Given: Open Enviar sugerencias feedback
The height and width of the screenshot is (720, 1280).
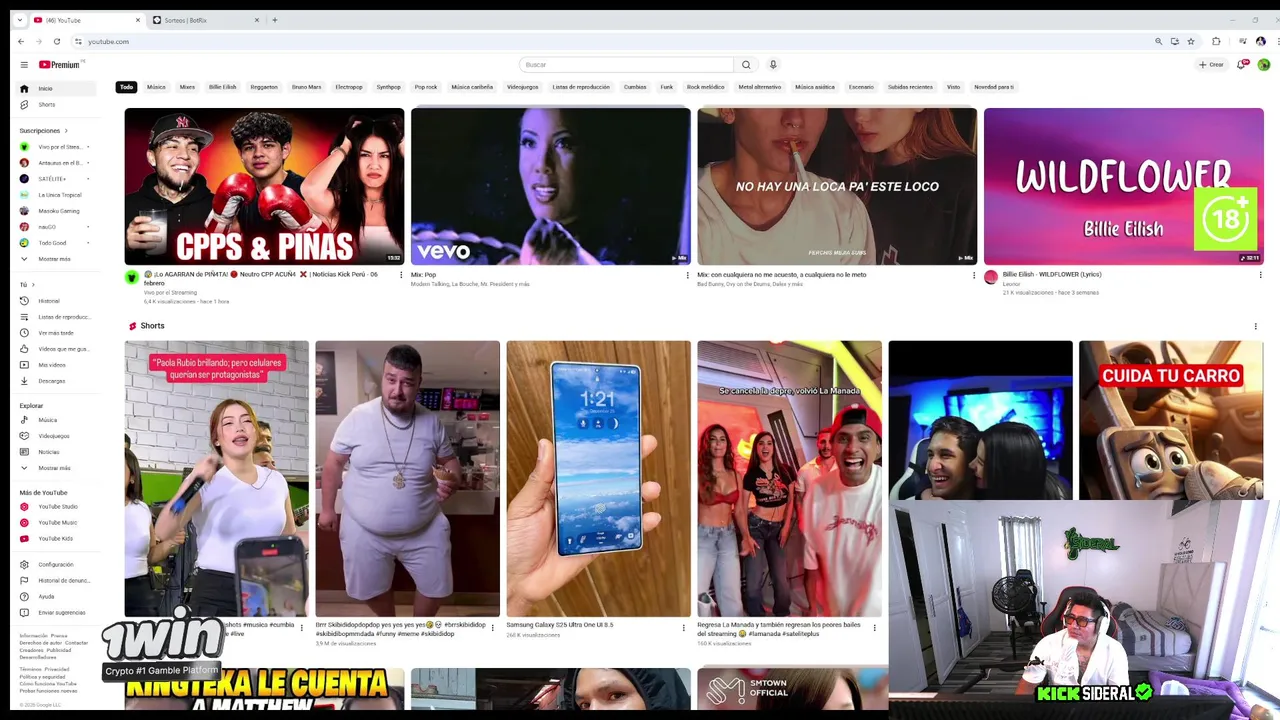Looking at the screenshot, I should (x=56, y=613).
